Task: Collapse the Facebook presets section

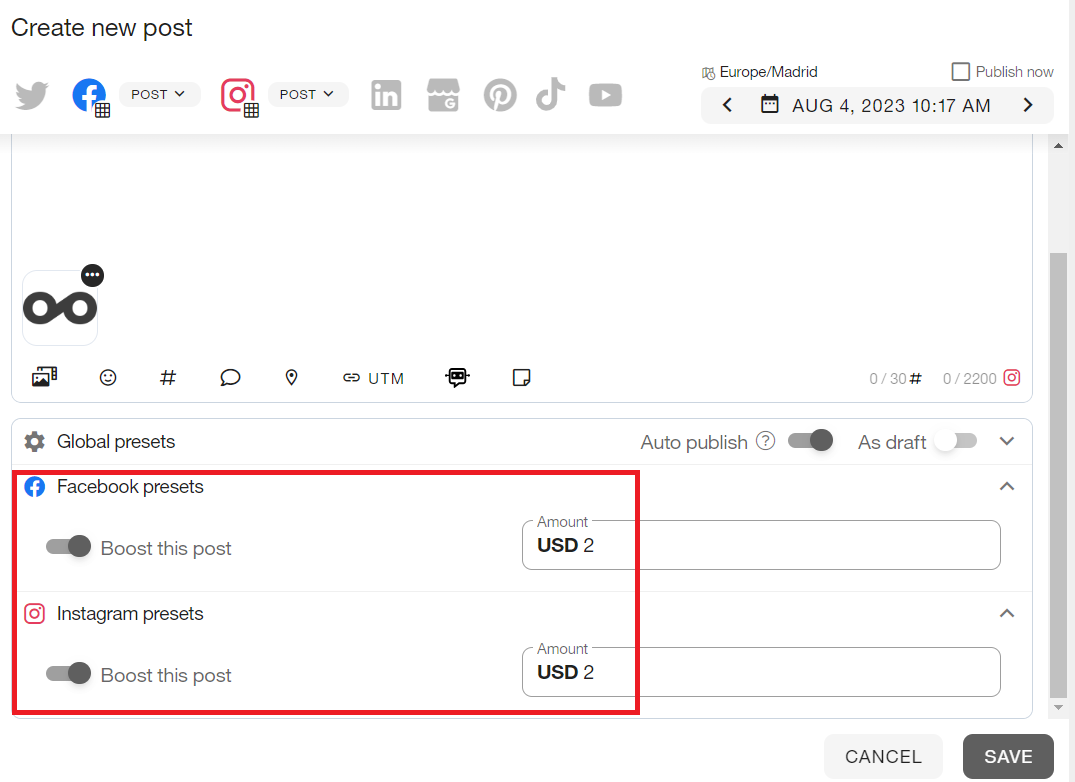Action: [x=1007, y=487]
